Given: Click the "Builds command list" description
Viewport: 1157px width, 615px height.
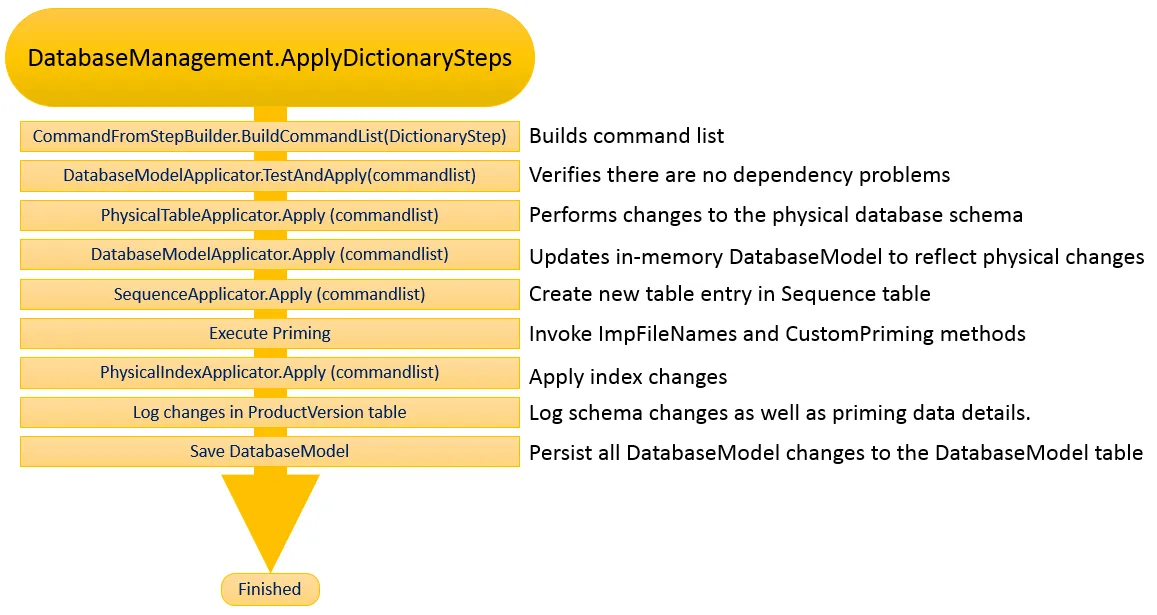Looking at the screenshot, I should (627, 136).
